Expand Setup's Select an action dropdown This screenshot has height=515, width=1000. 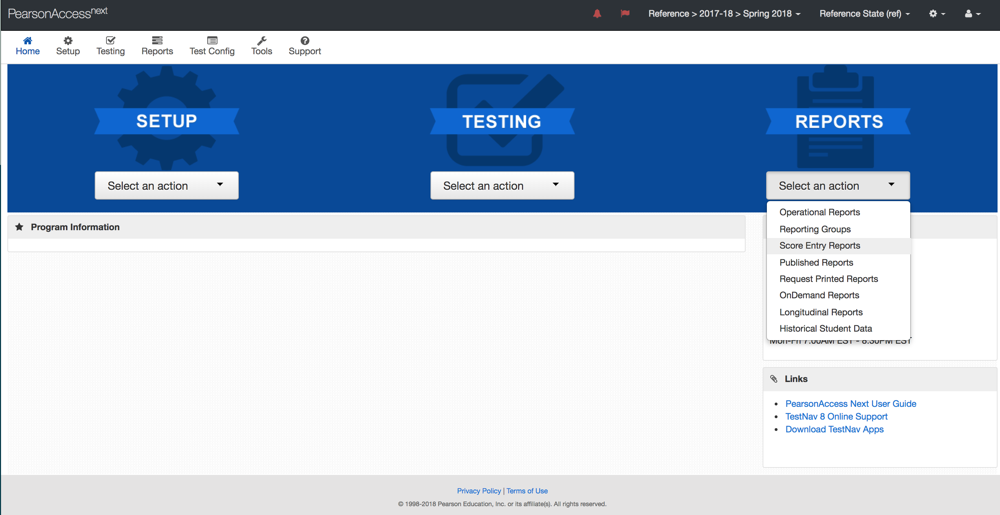click(166, 185)
